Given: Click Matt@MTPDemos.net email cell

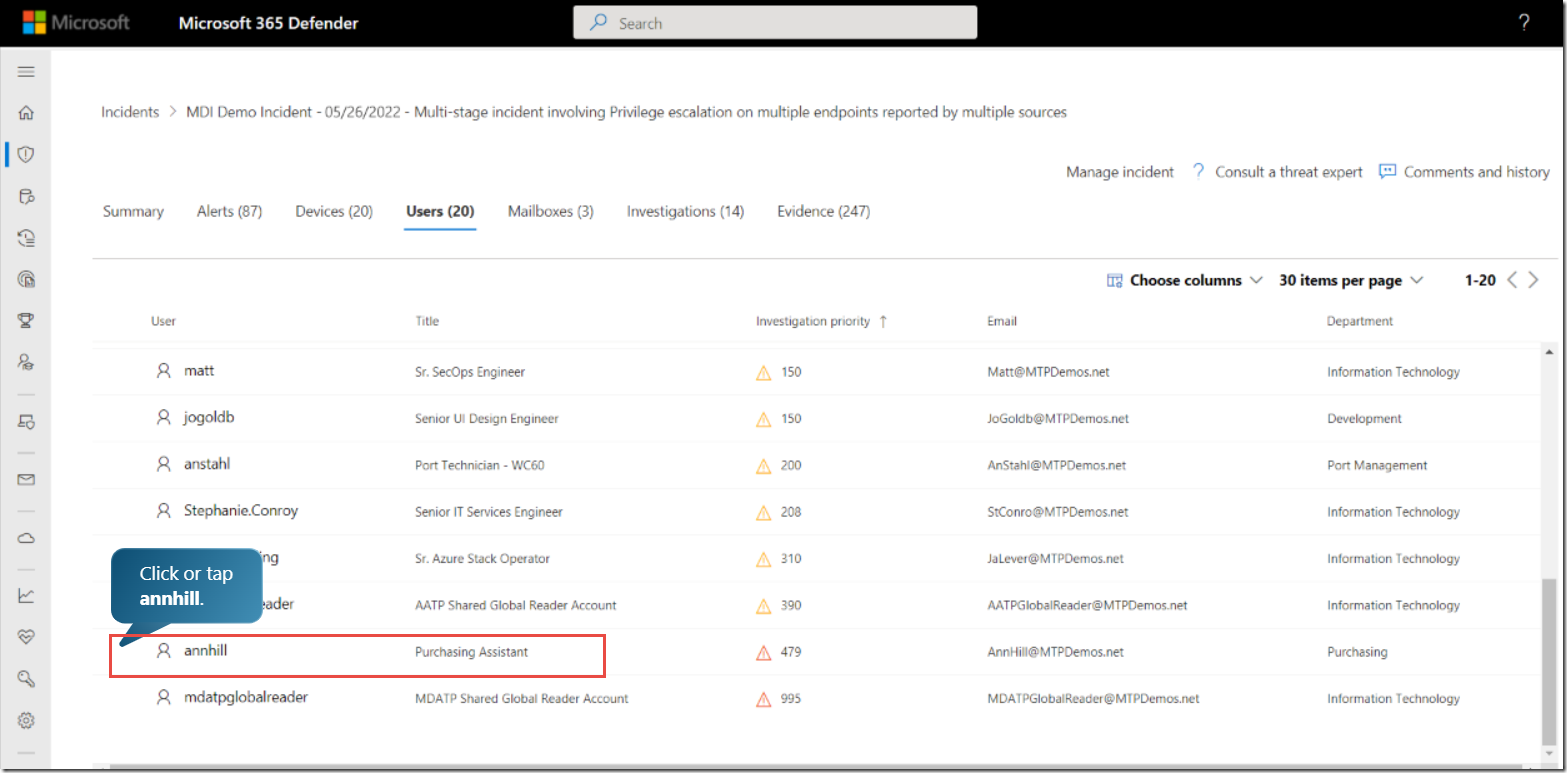Looking at the screenshot, I should (x=1048, y=372).
